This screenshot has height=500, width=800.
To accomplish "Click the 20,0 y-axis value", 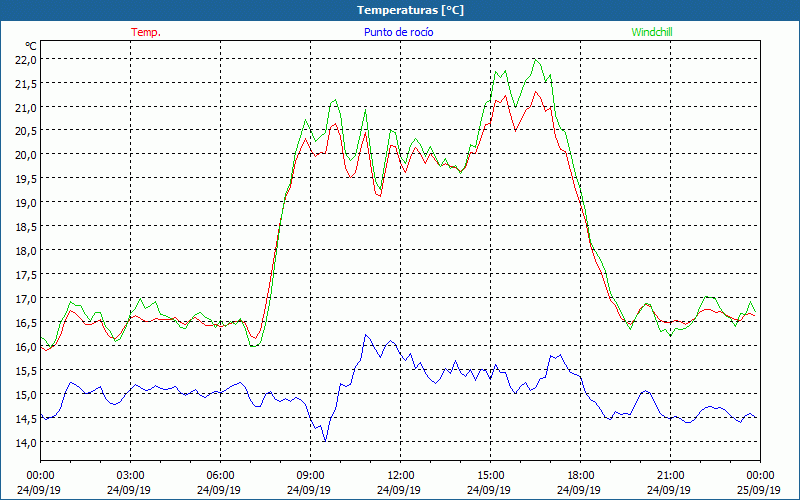I will click(x=26, y=155).
